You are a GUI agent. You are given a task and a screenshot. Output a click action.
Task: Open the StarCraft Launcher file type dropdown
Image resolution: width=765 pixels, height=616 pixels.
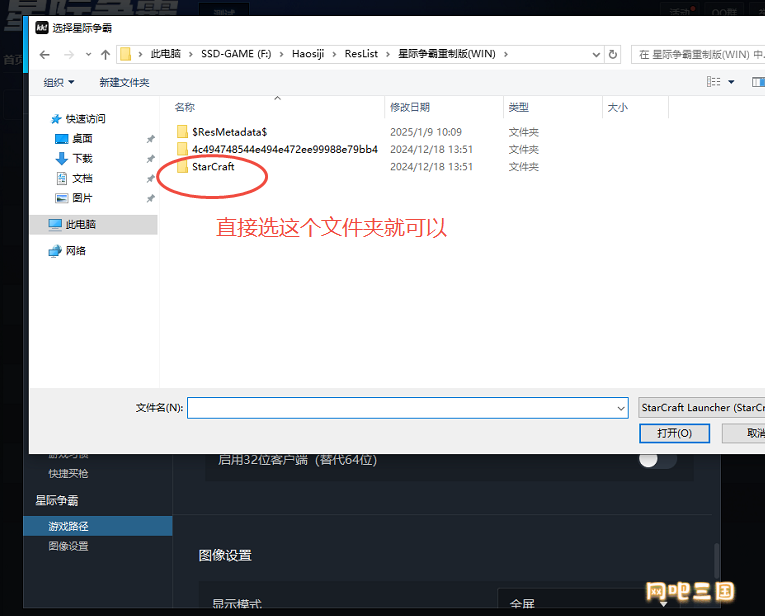point(700,408)
